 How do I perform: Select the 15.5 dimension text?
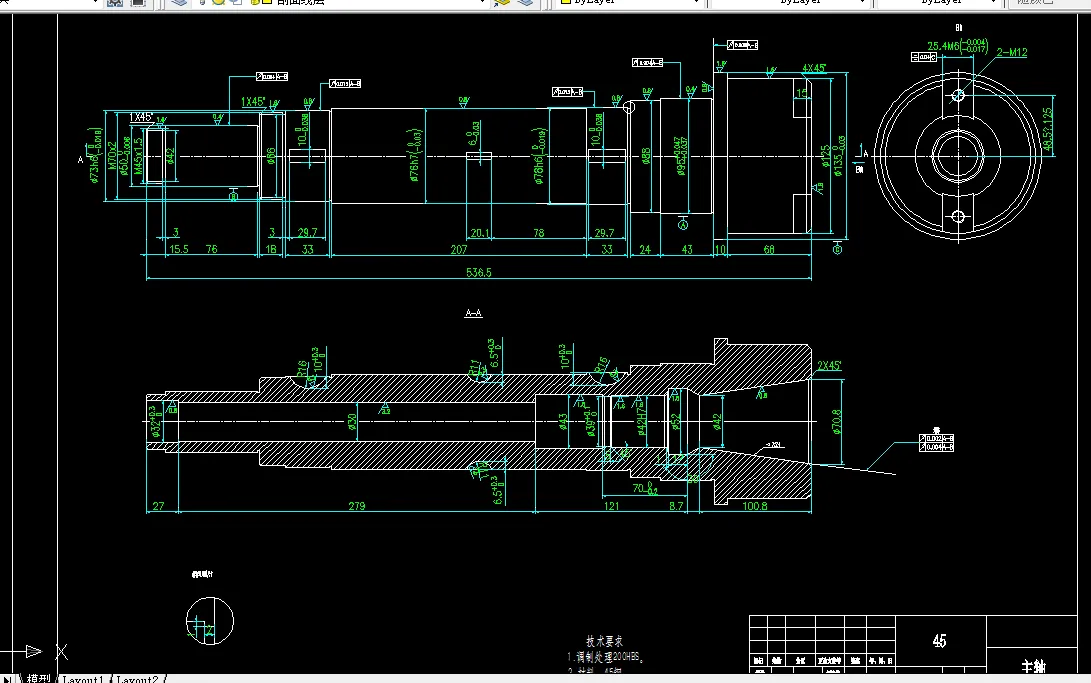click(x=179, y=249)
